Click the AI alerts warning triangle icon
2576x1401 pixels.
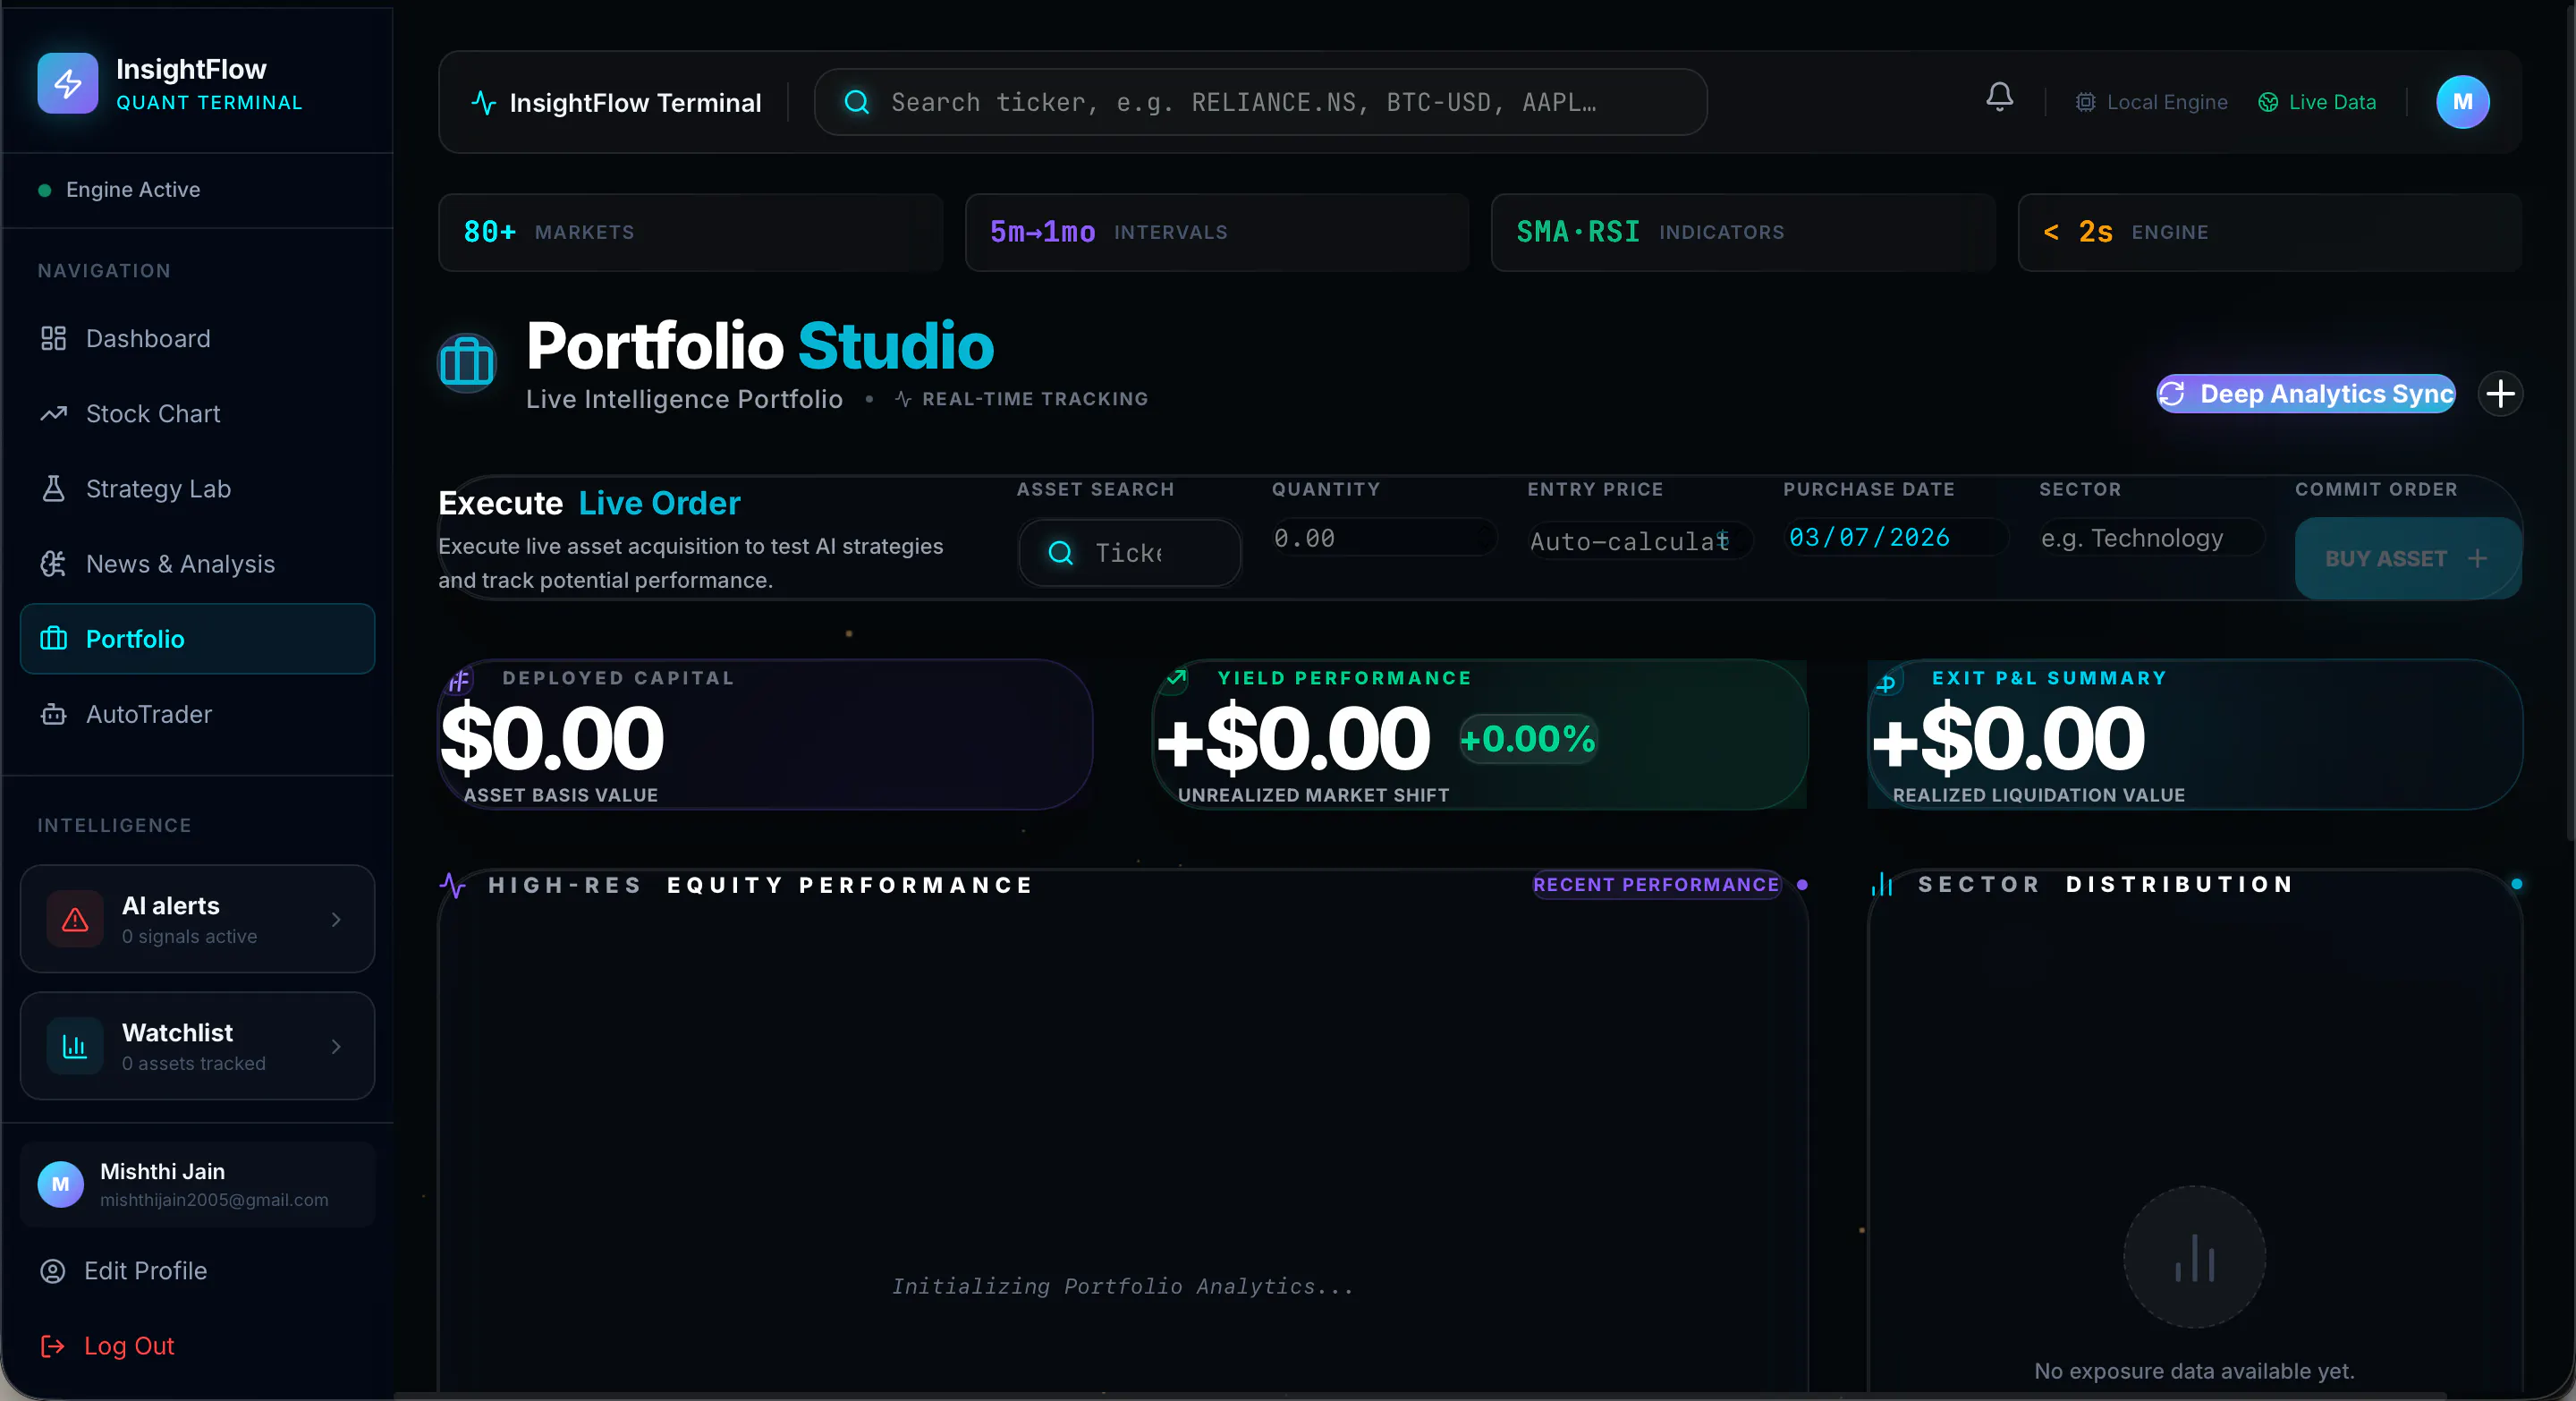[x=75, y=919]
